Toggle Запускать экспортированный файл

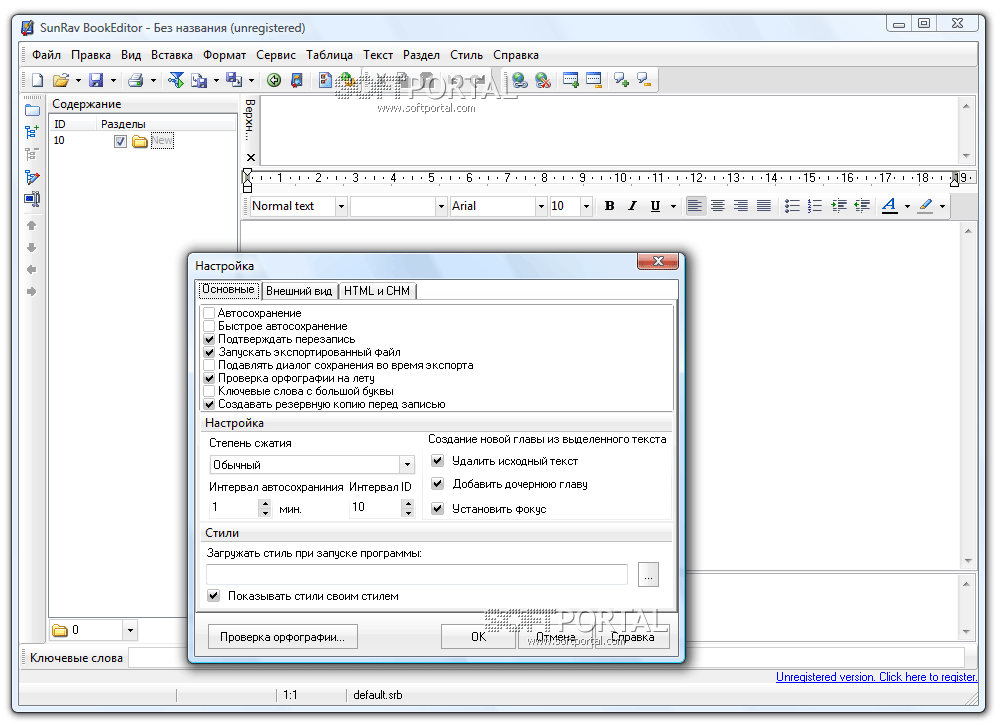[x=209, y=352]
